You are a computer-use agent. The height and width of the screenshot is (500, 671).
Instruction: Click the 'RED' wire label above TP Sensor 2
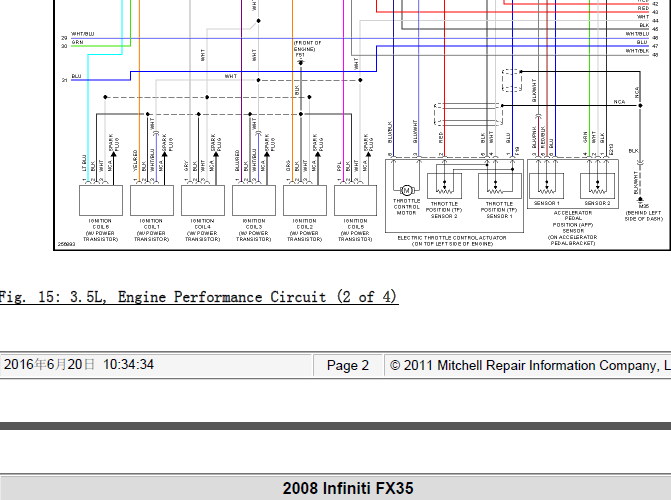pos(441,137)
